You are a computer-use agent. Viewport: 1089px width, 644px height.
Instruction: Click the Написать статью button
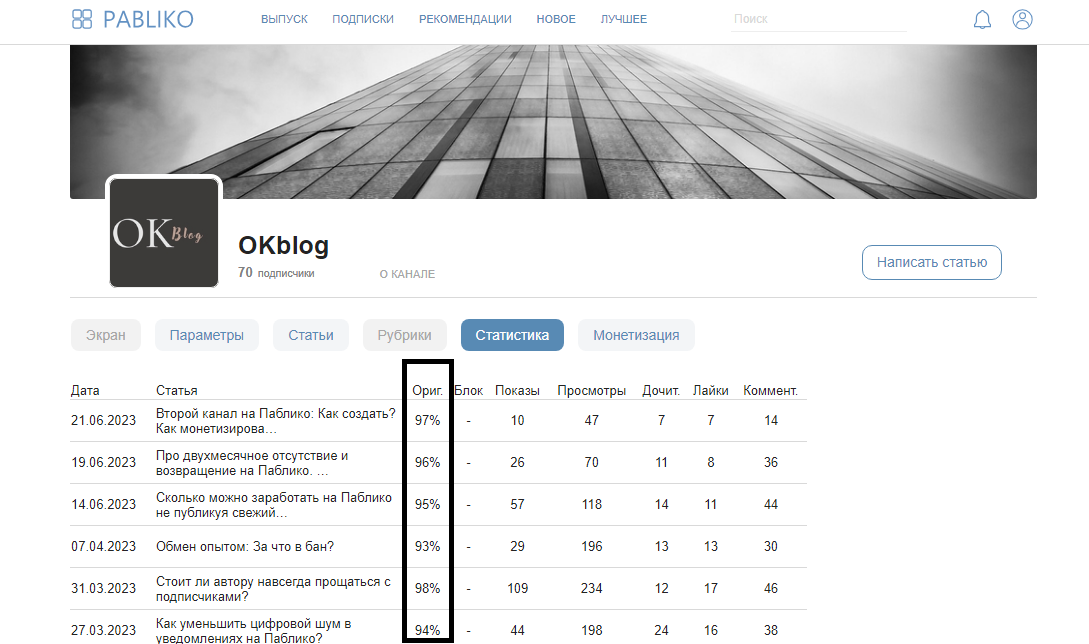click(931, 263)
